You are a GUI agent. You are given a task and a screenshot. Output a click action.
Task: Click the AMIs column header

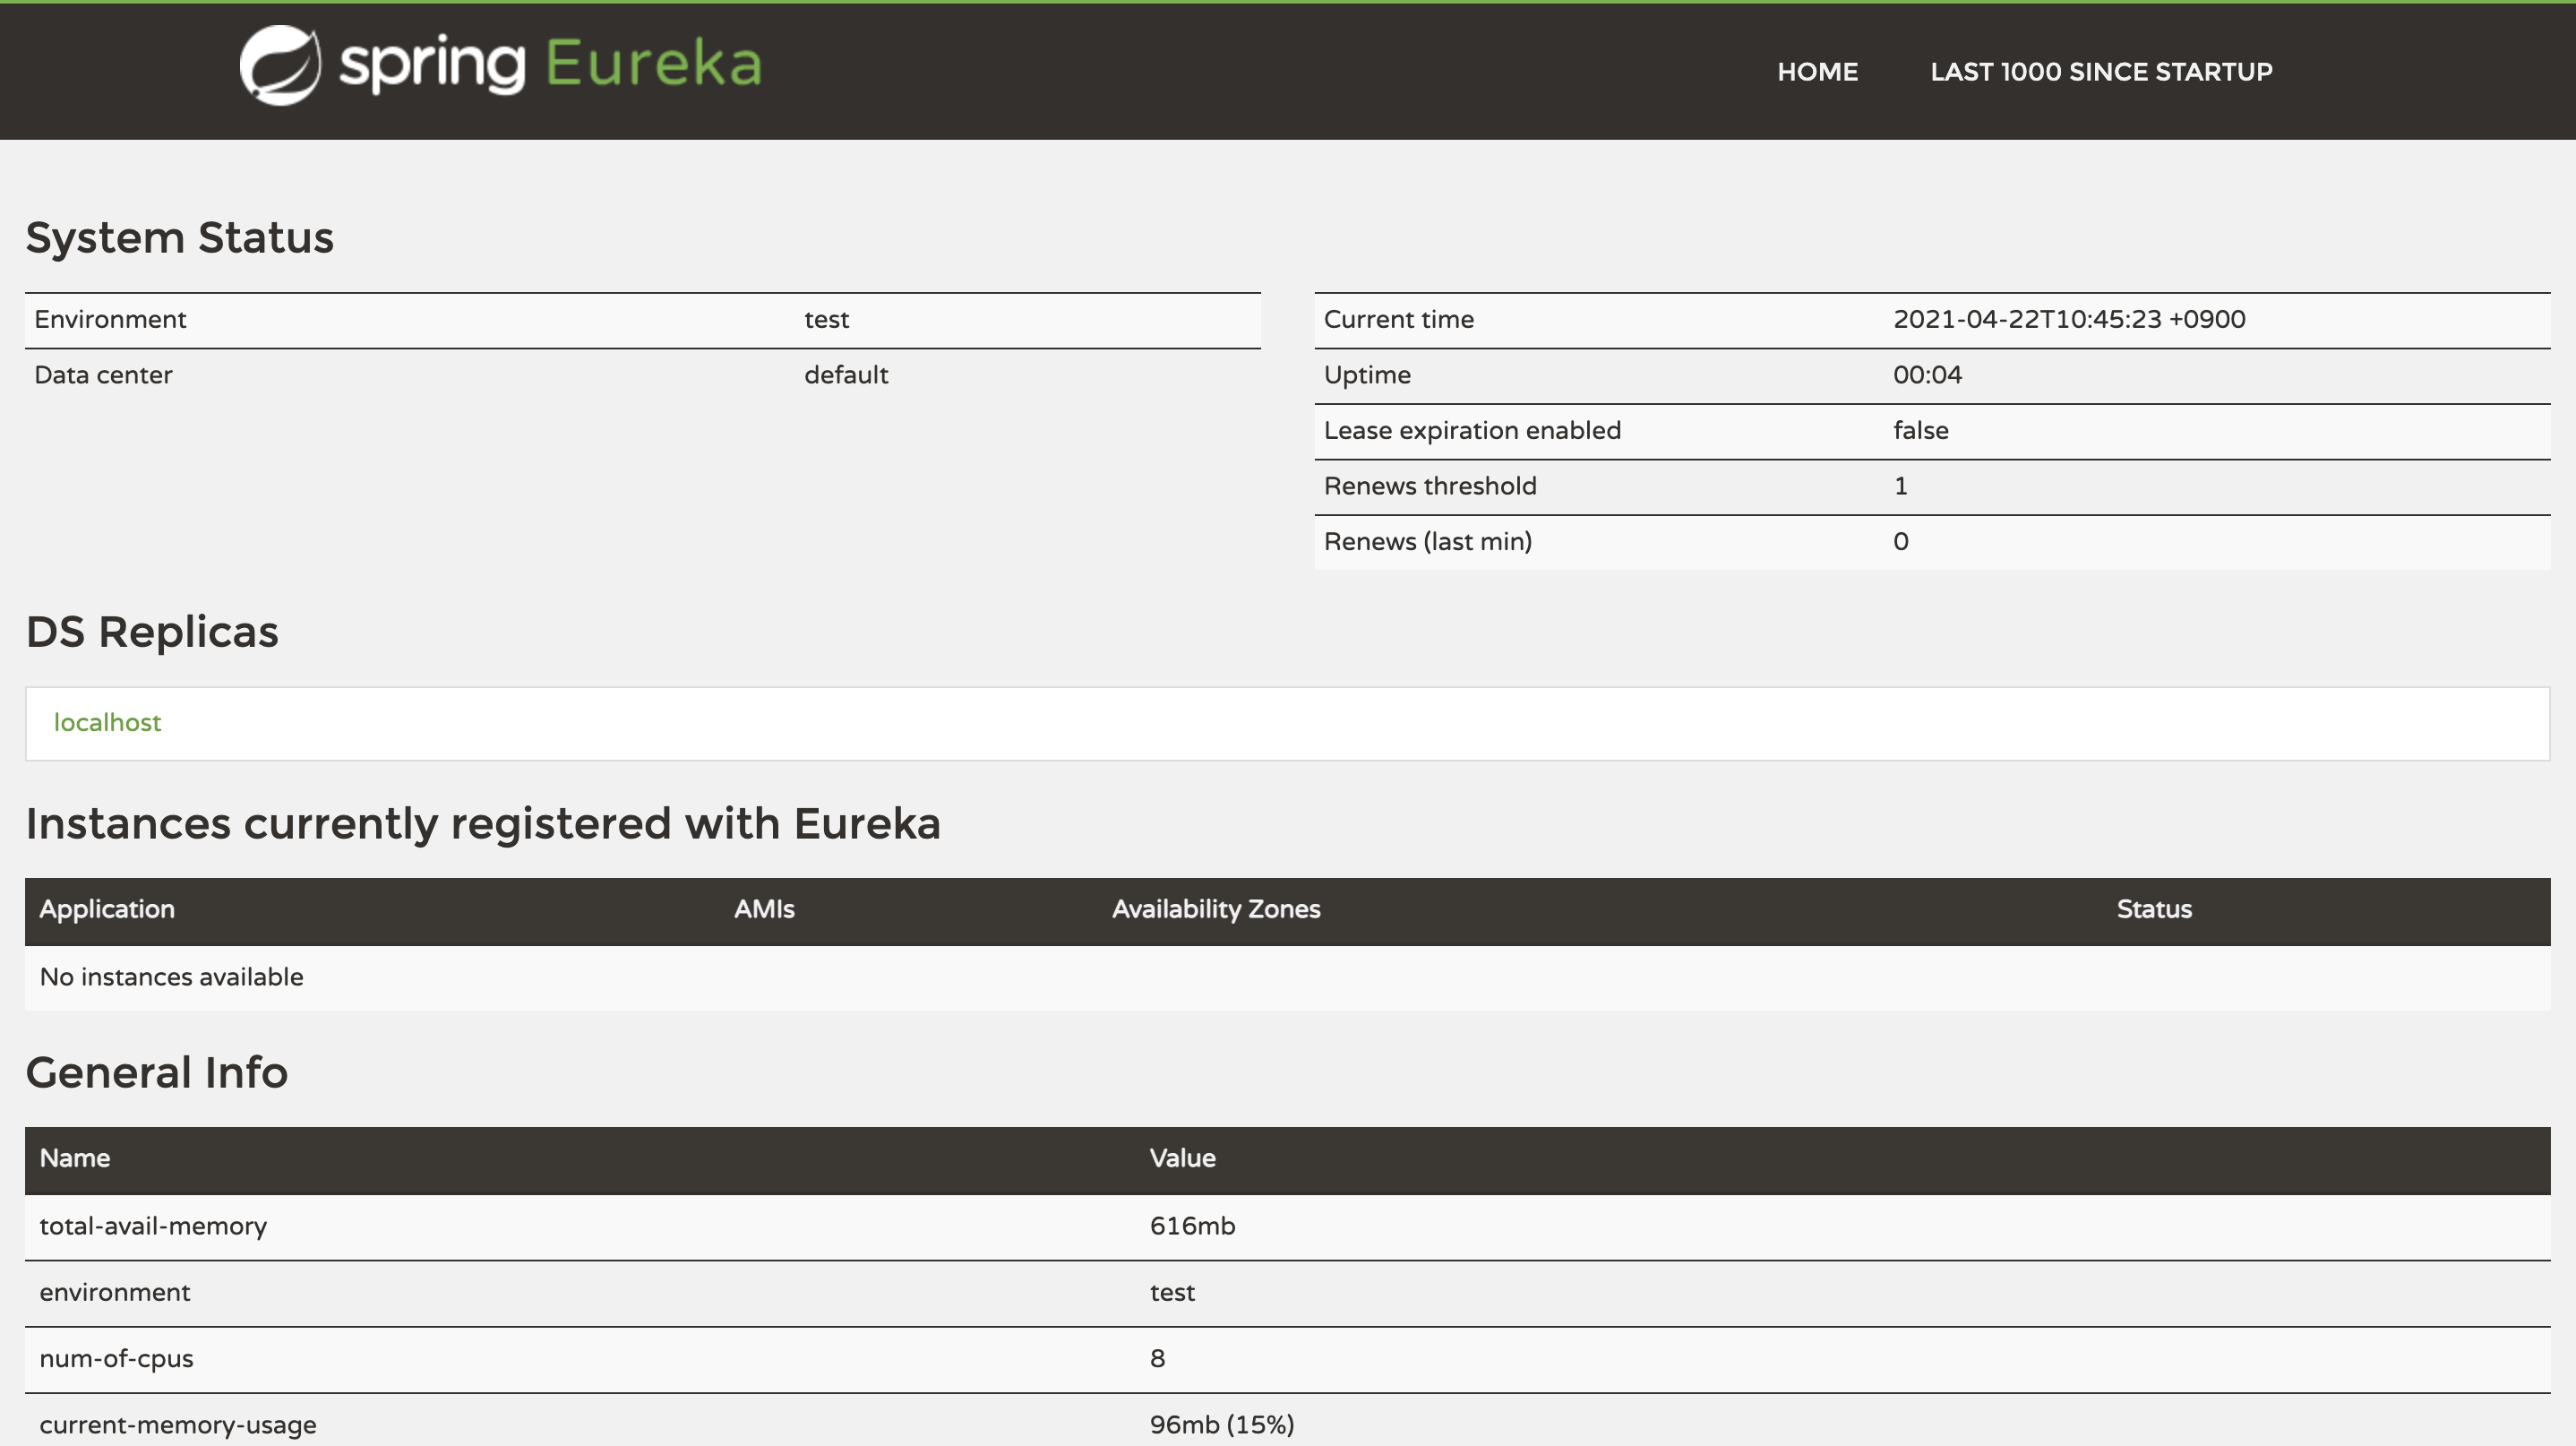(x=764, y=910)
